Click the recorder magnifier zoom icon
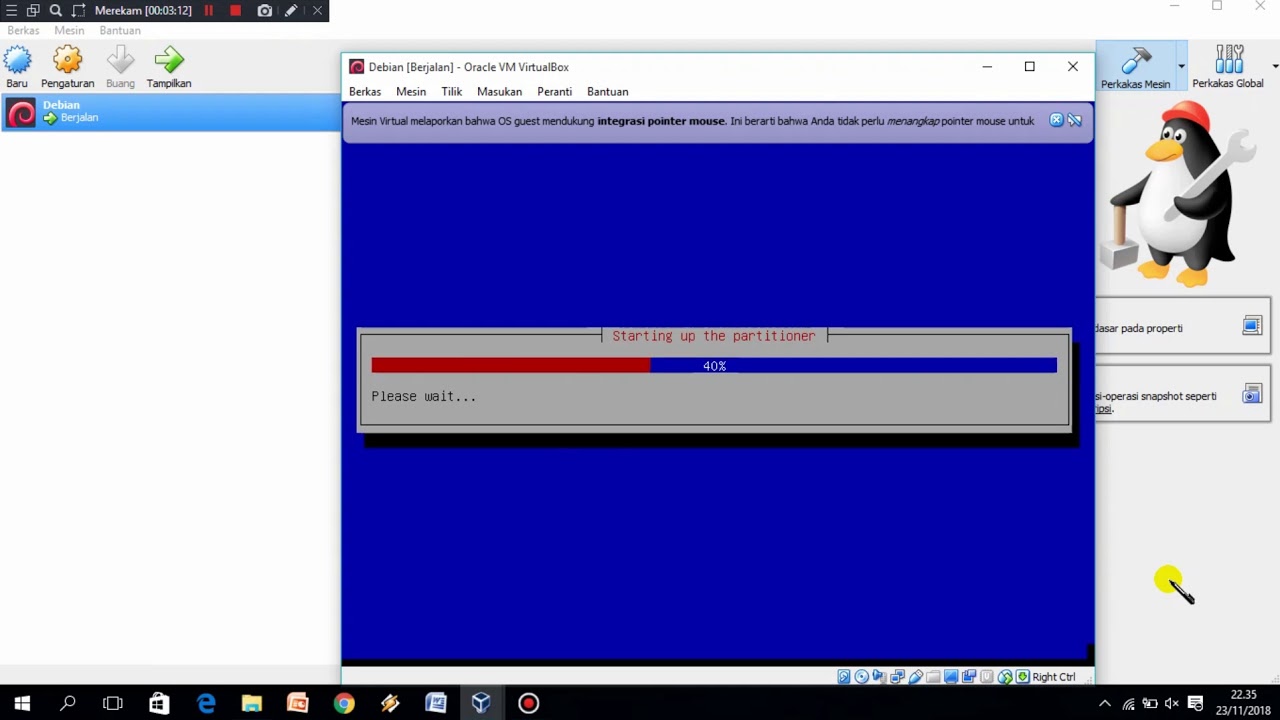 point(55,11)
